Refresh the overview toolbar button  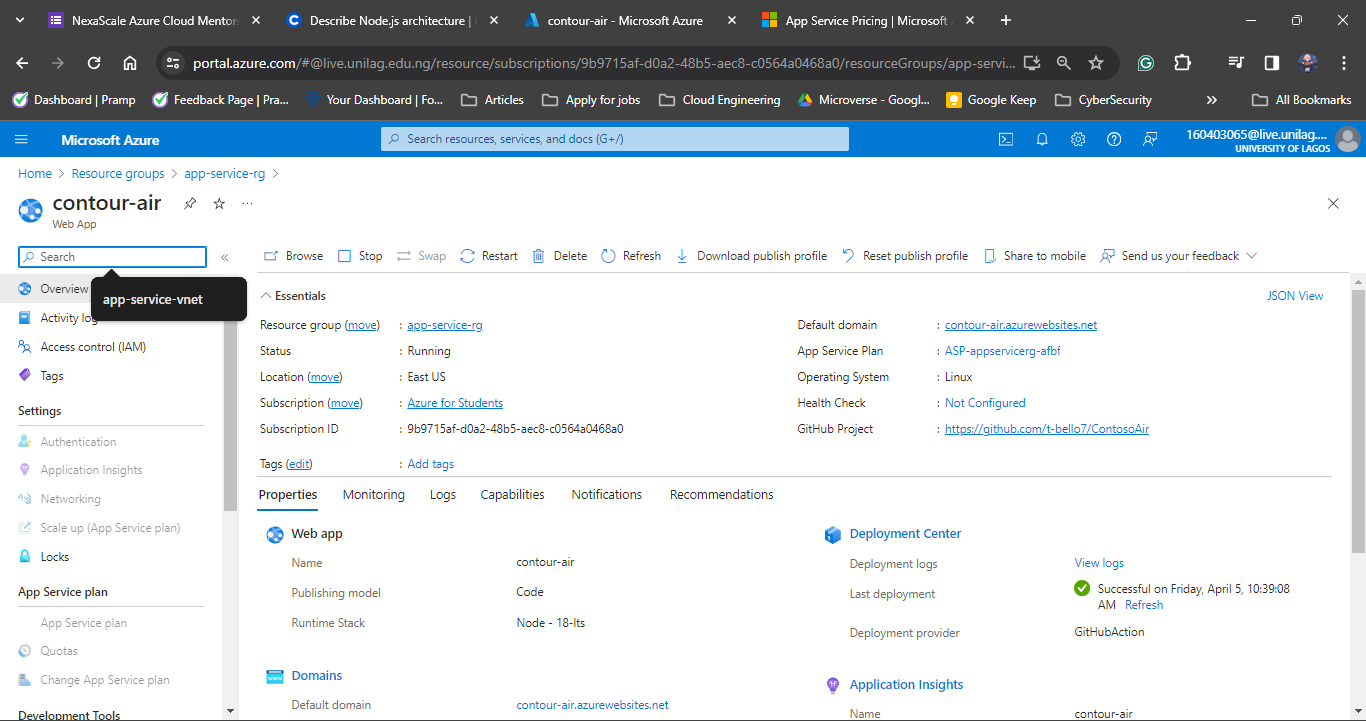631,256
